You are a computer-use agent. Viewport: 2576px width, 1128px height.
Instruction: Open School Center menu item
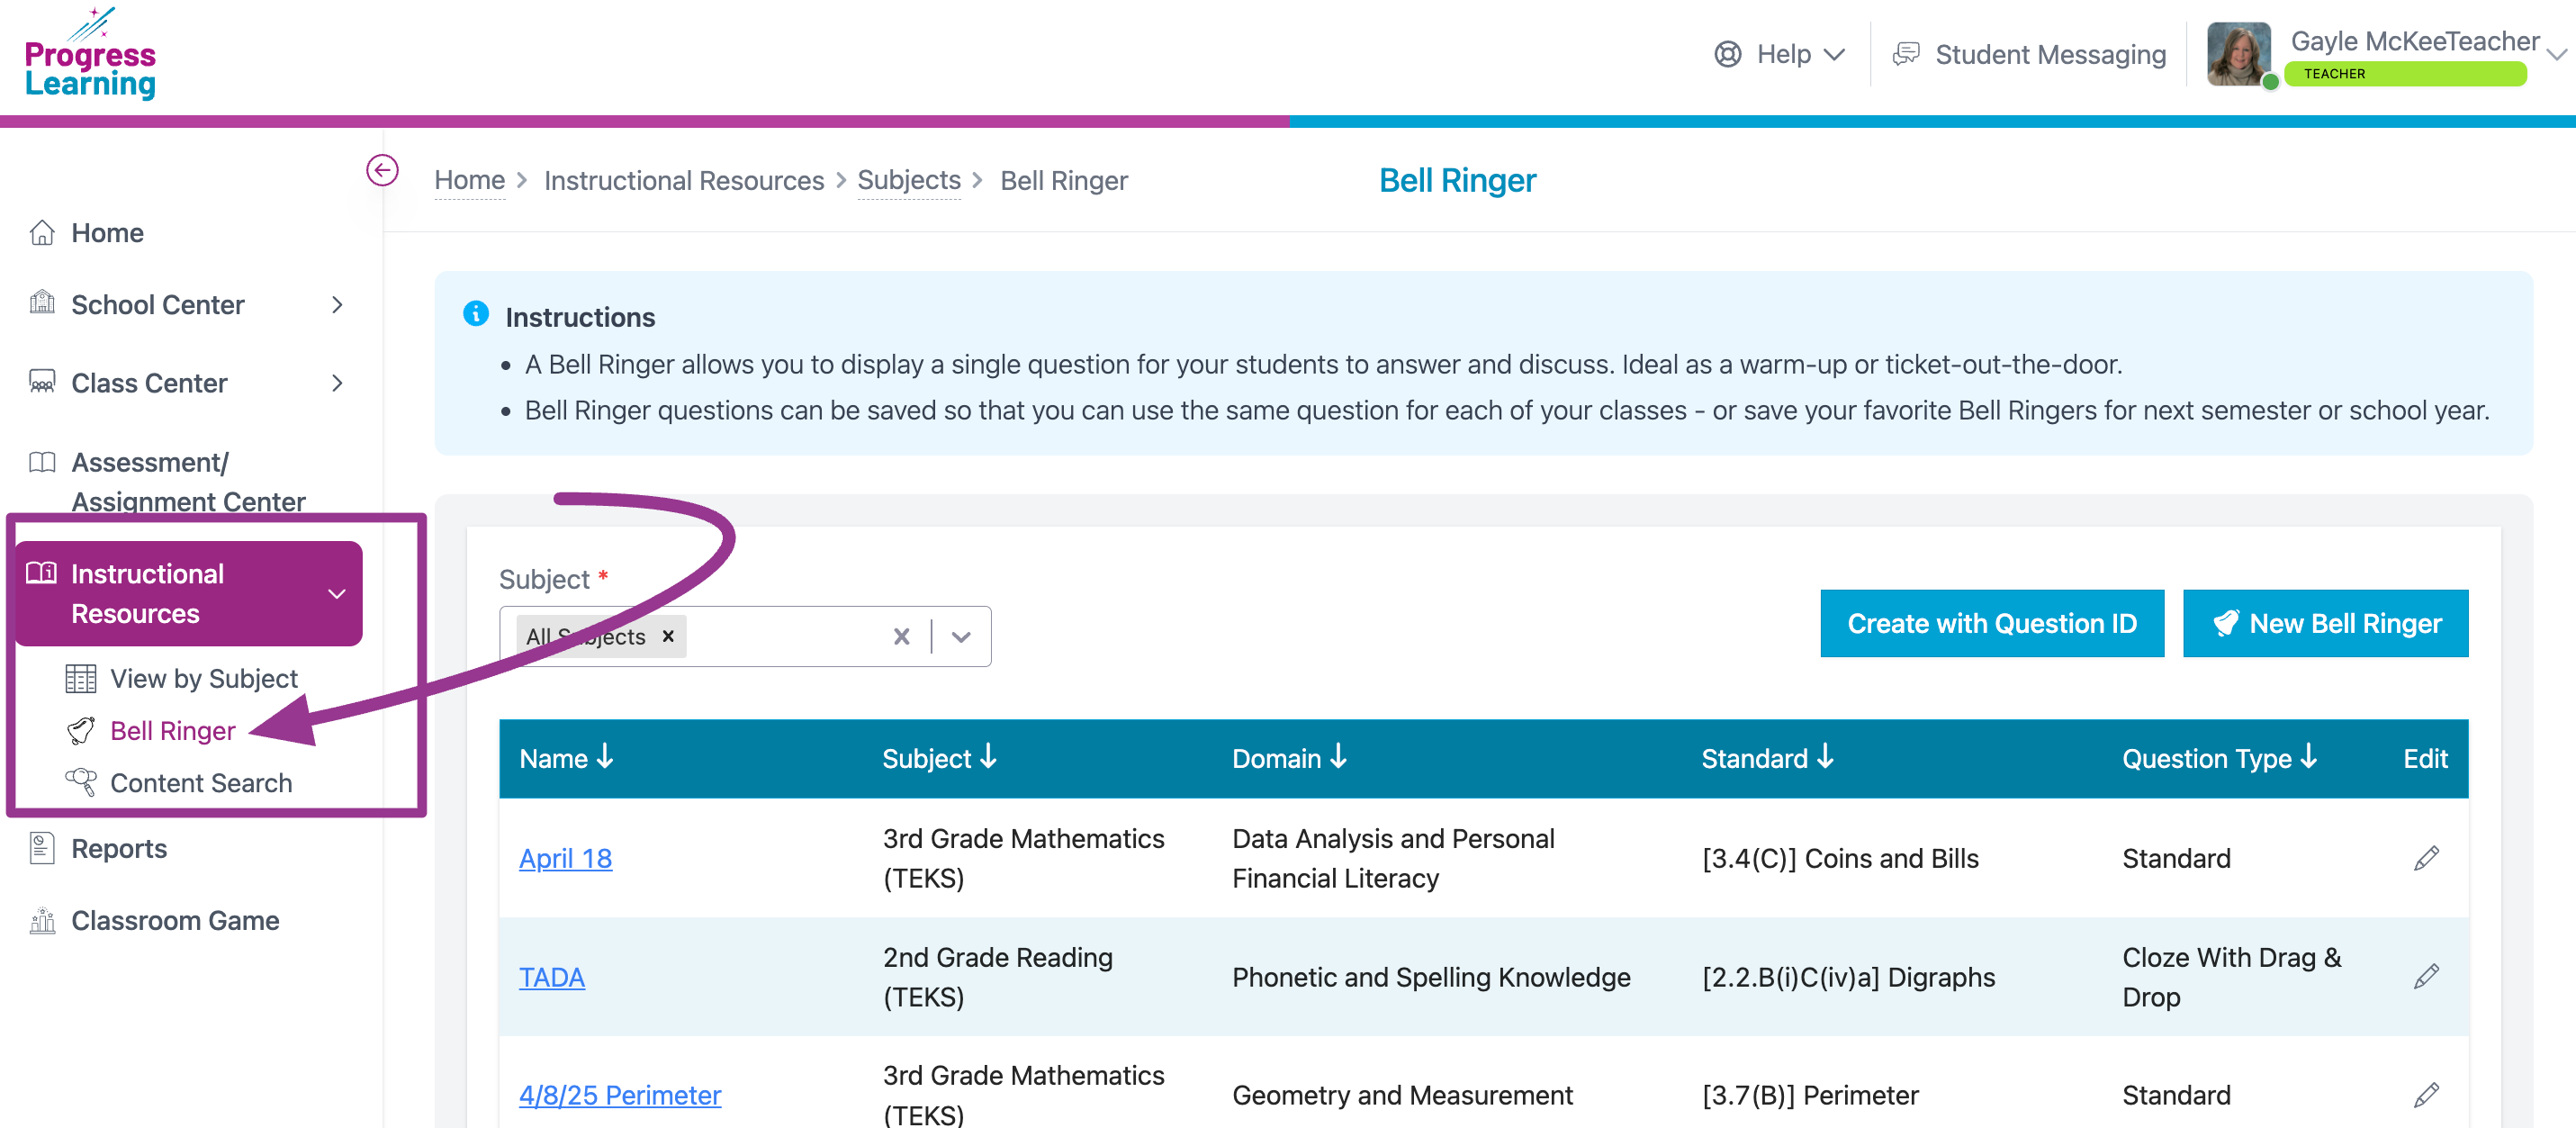click(x=157, y=305)
